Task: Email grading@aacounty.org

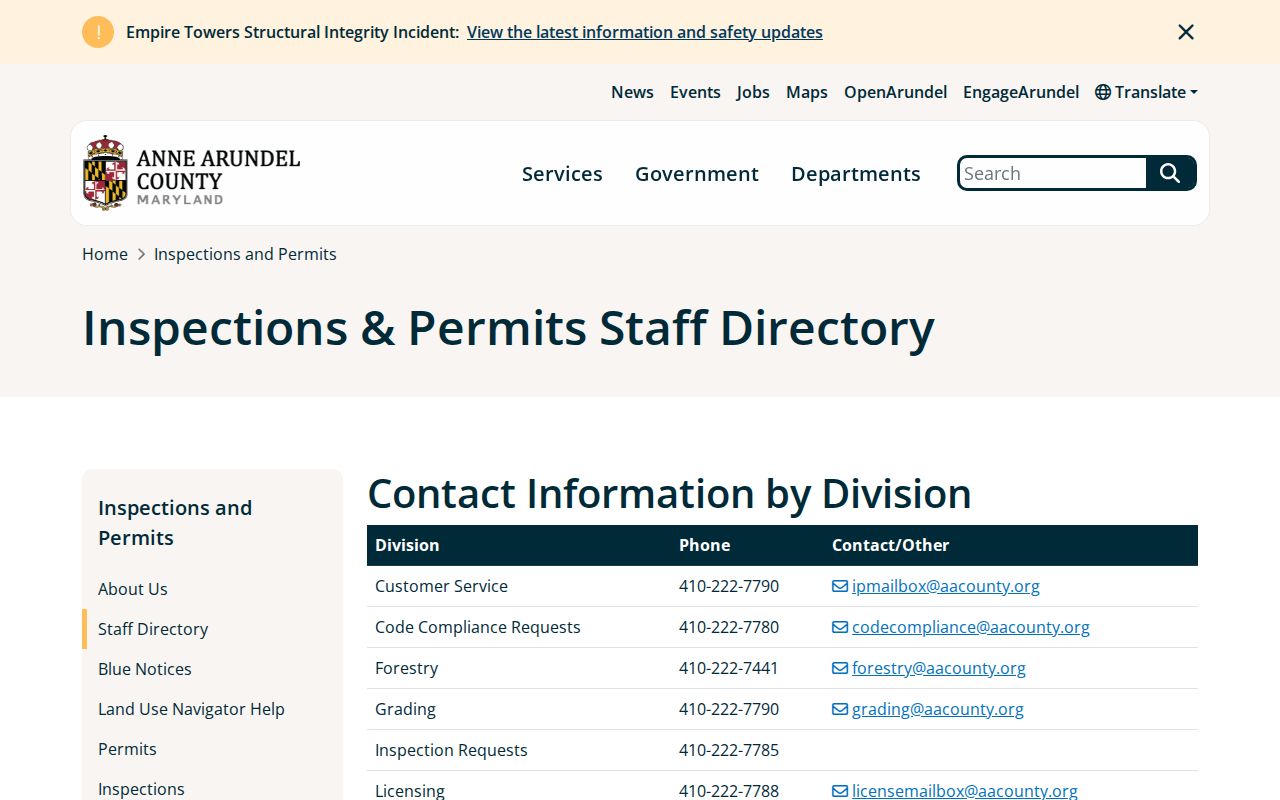Action: click(938, 709)
